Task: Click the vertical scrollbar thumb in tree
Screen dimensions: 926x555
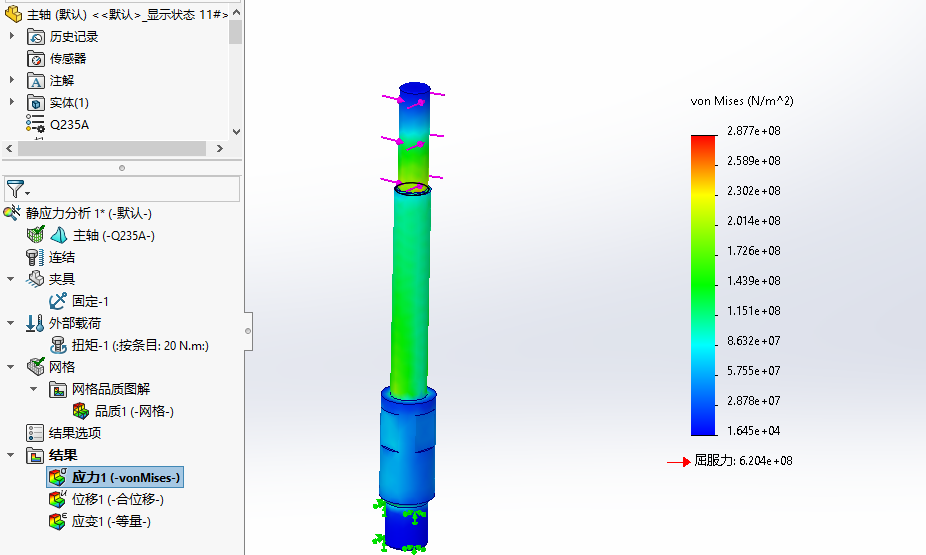Action: click(x=236, y=32)
